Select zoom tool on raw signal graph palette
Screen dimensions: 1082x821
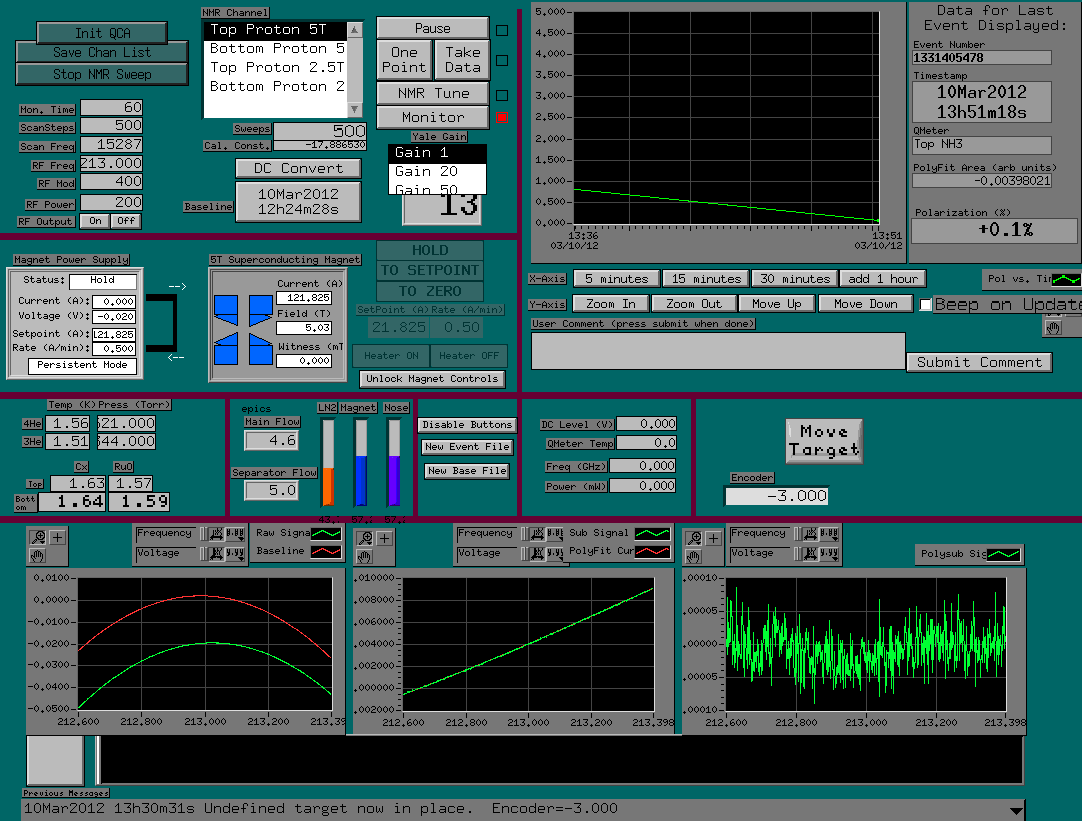click(38, 537)
